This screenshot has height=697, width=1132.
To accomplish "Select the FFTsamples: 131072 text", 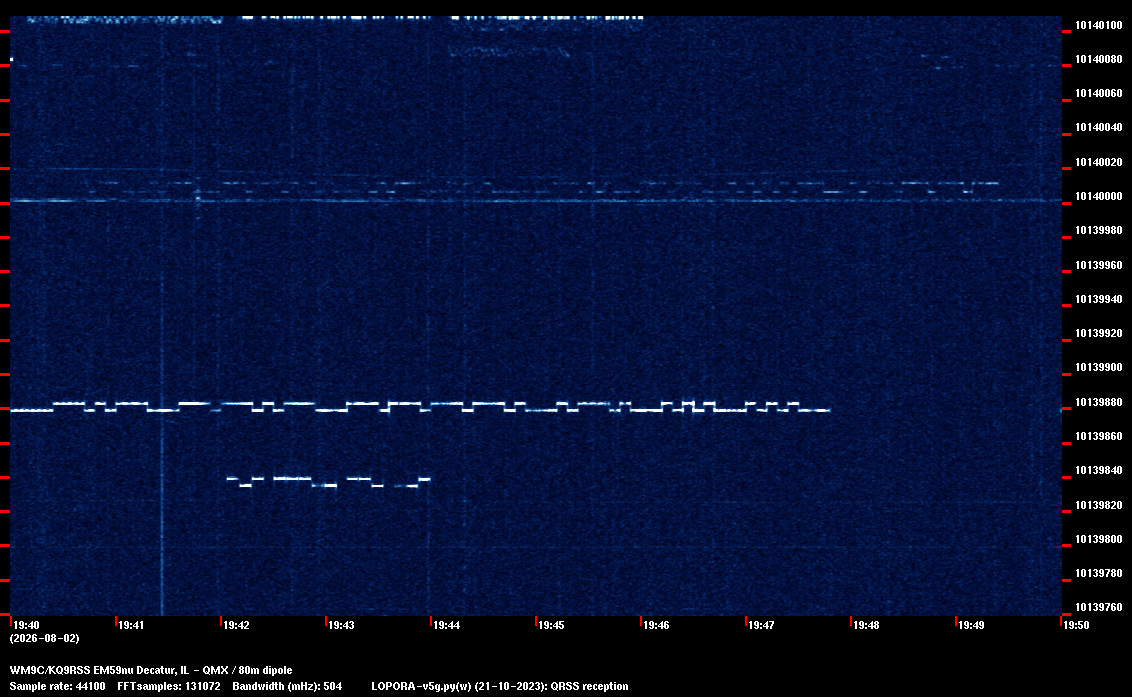I will [x=169, y=686].
